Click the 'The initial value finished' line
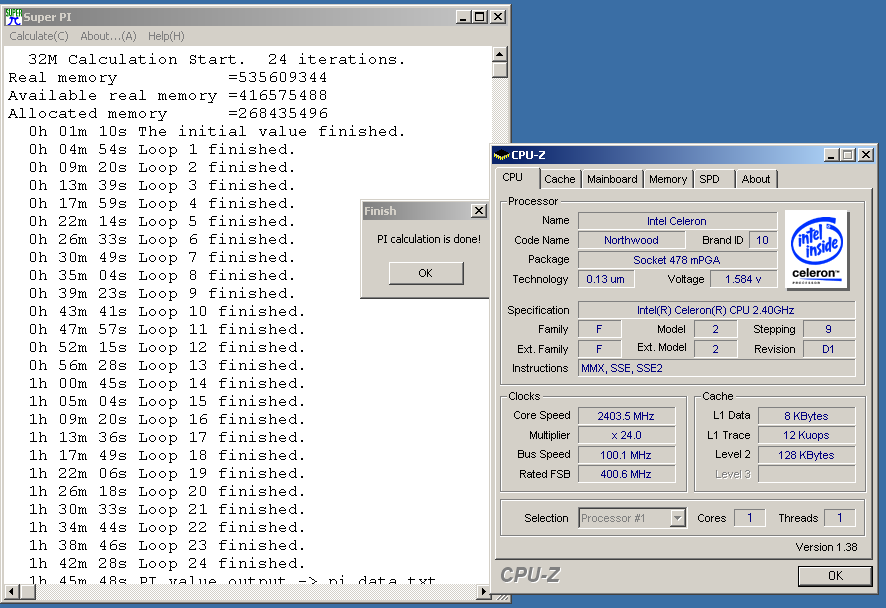Screen dimensions: 886x608 point(216,132)
